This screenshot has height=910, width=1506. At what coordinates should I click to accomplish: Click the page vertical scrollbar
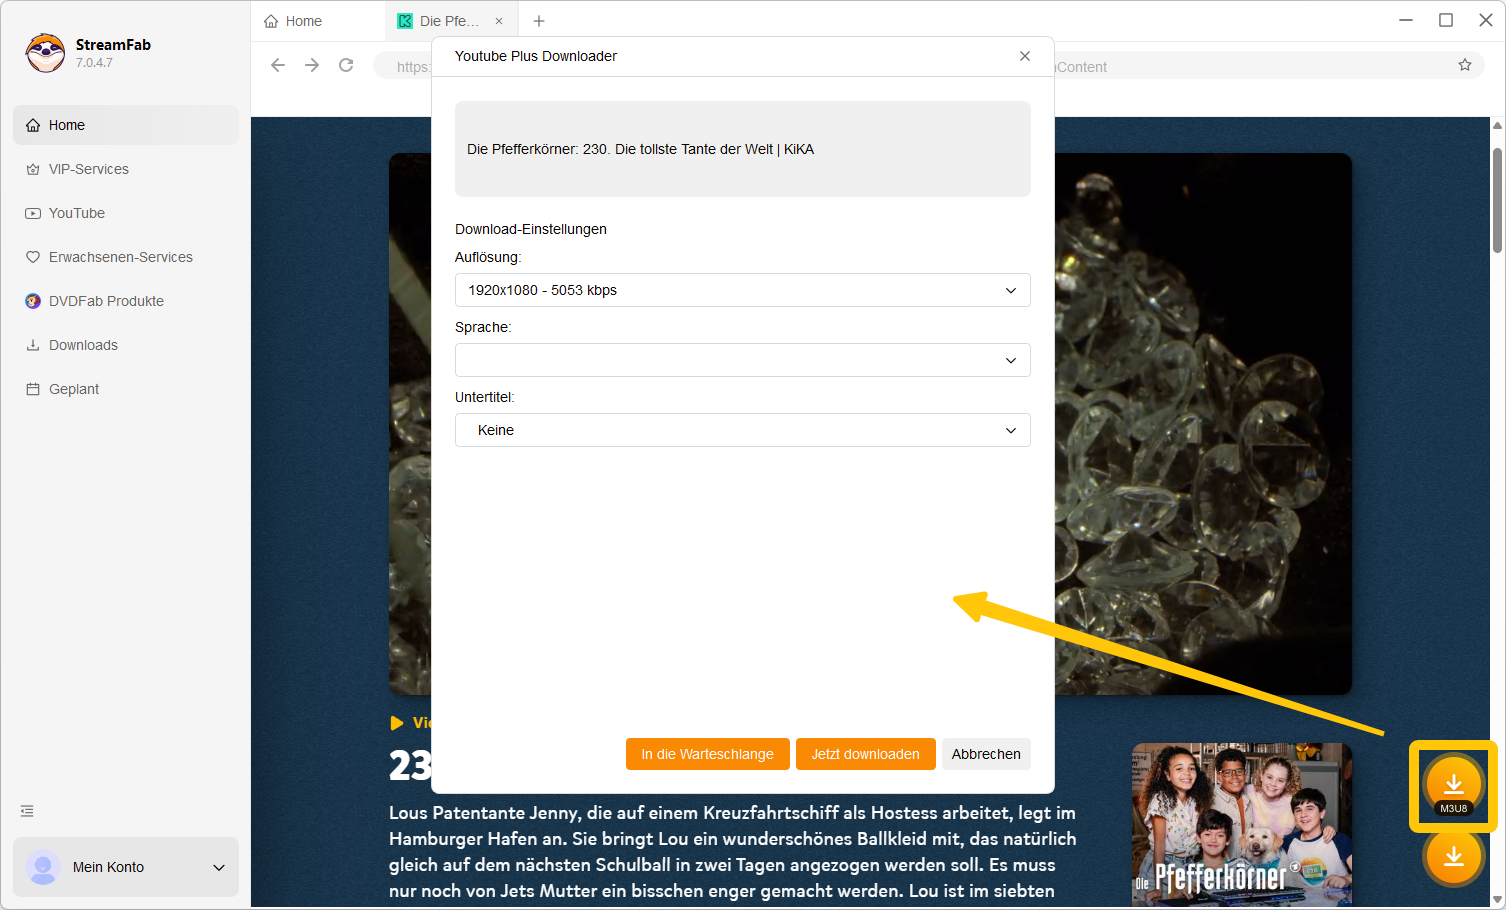(x=1497, y=200)
